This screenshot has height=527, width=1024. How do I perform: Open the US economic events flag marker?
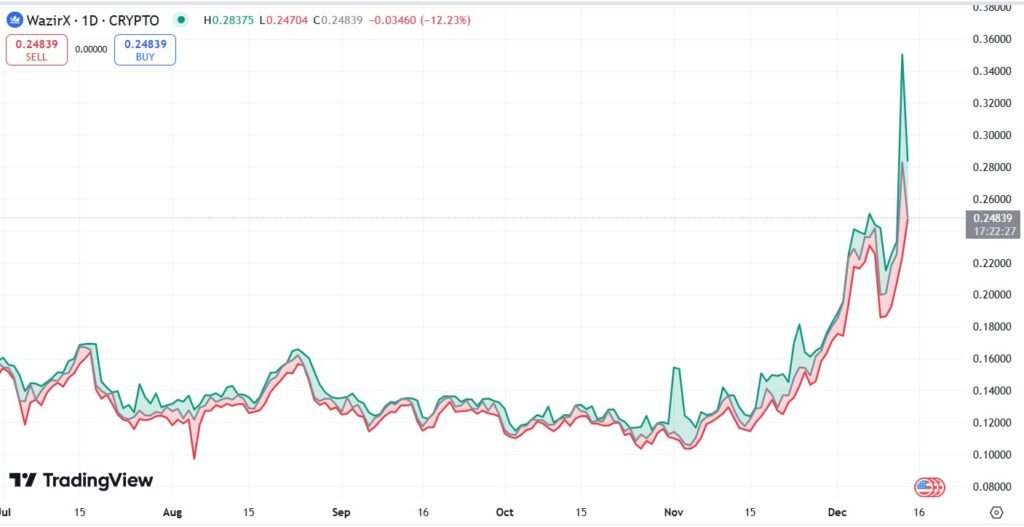click(x=928, y=487)
